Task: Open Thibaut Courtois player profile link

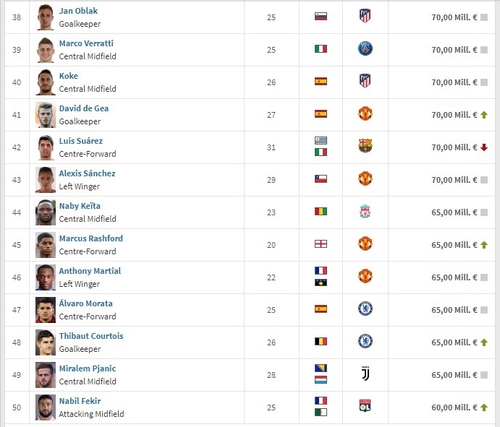Action: [x=91, y=336]
